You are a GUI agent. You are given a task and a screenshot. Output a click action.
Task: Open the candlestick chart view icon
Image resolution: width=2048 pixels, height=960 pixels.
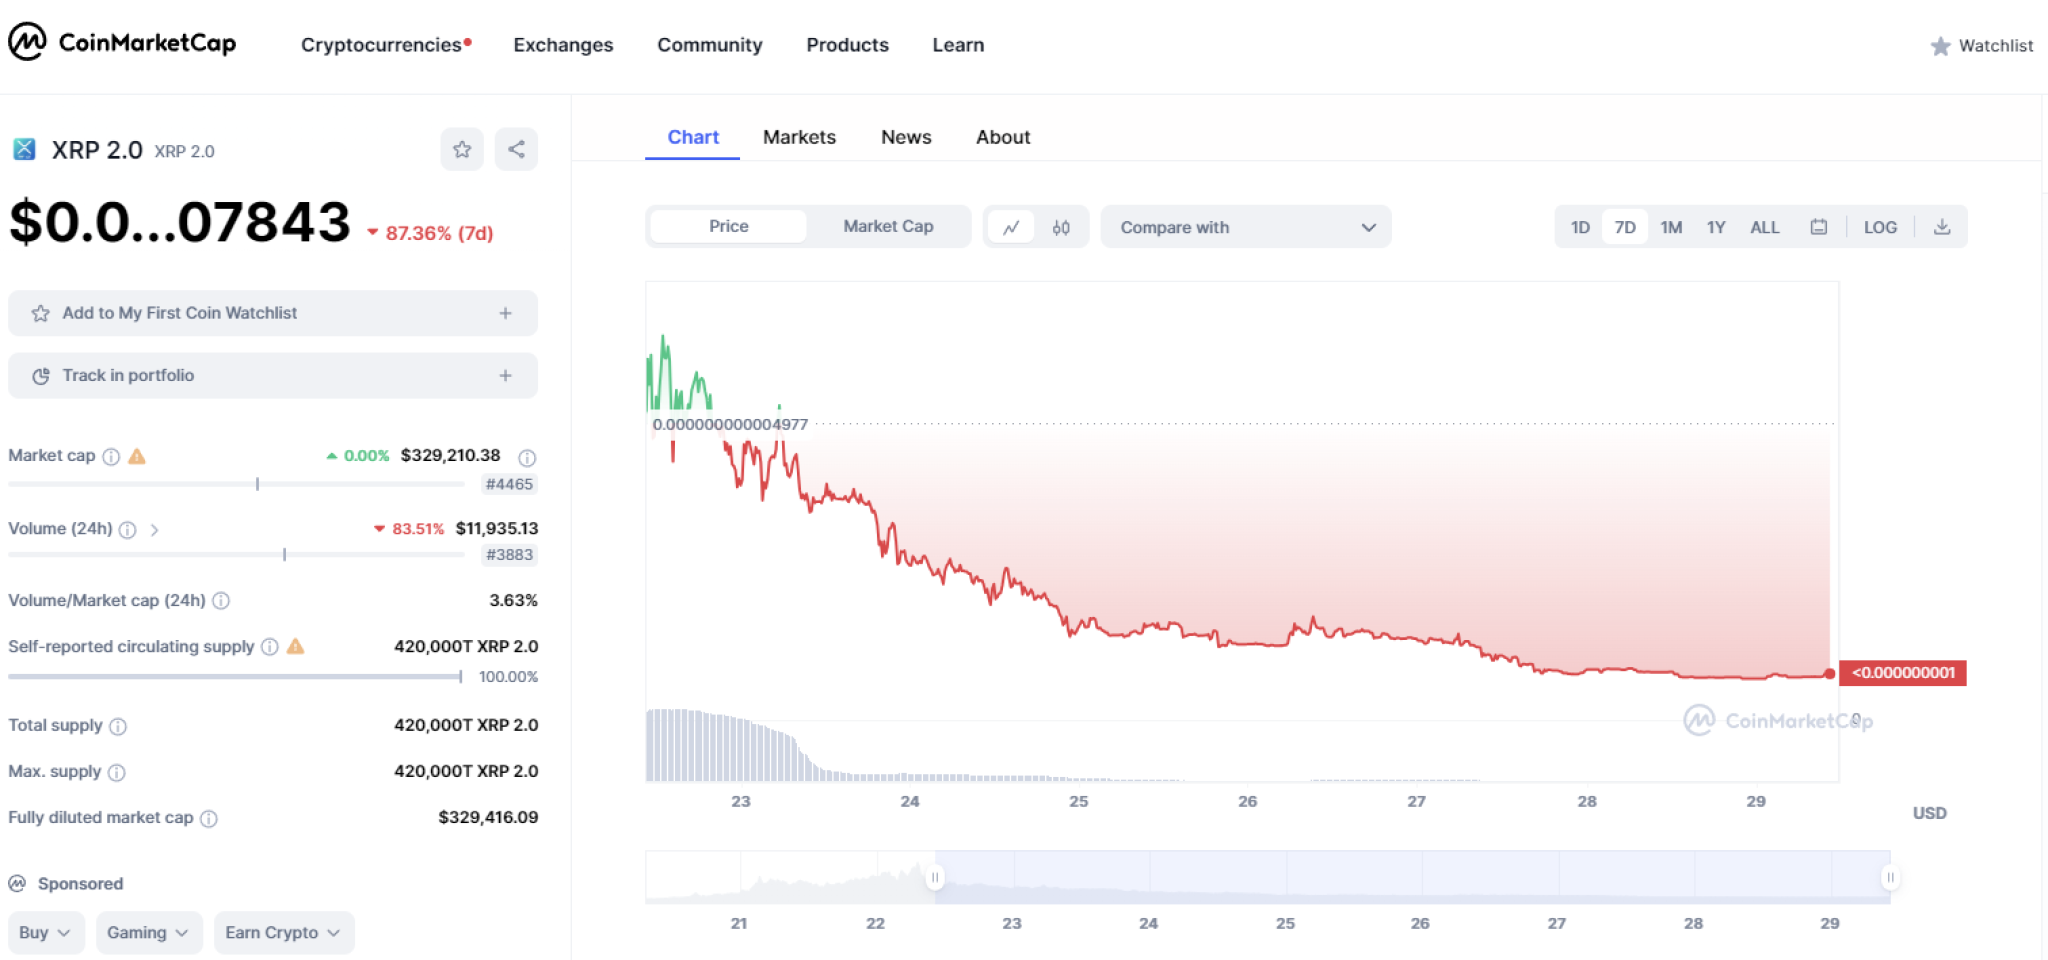tap(1062, 227)
